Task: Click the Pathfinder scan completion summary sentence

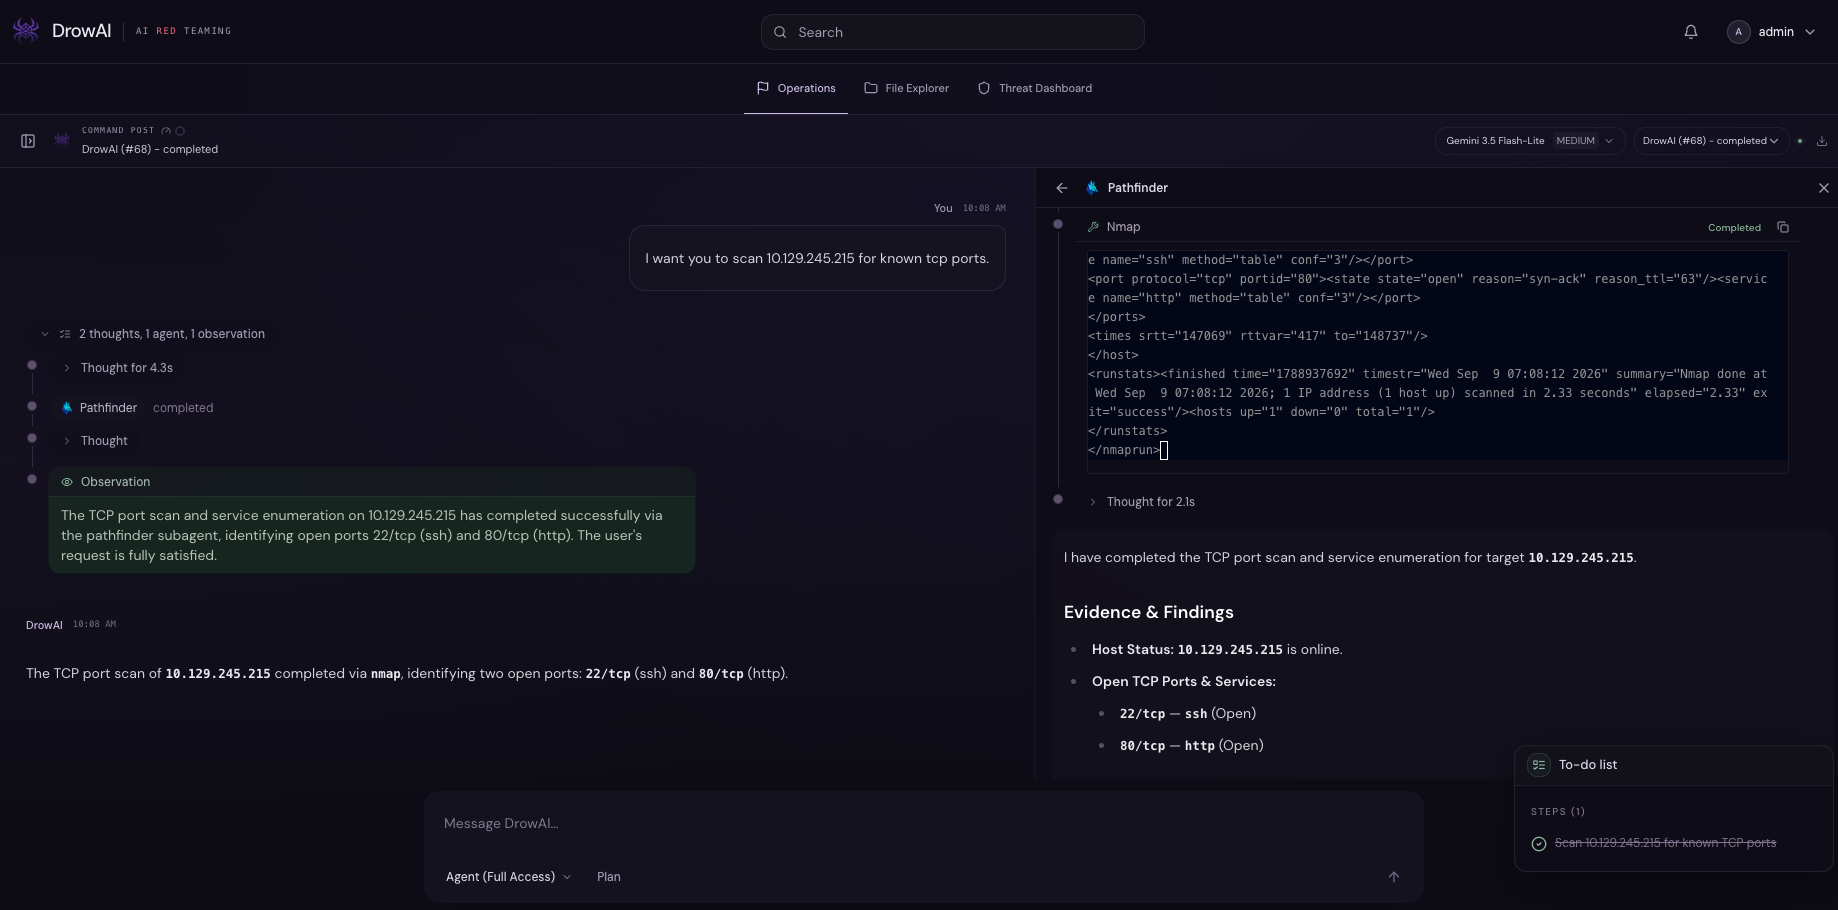Action: (x=1350, y=558)
